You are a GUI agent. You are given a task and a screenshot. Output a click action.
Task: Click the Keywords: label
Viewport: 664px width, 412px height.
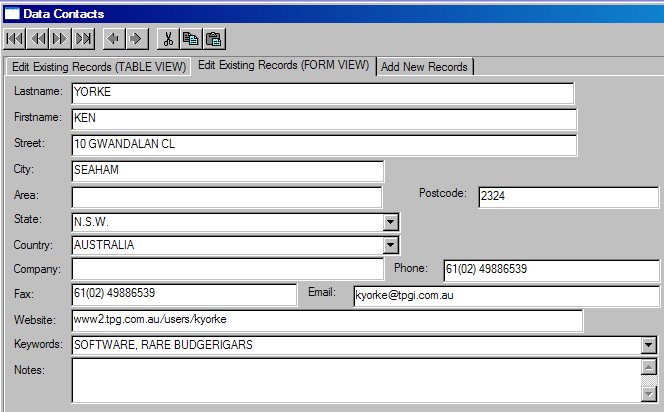(x=38, y=344)
